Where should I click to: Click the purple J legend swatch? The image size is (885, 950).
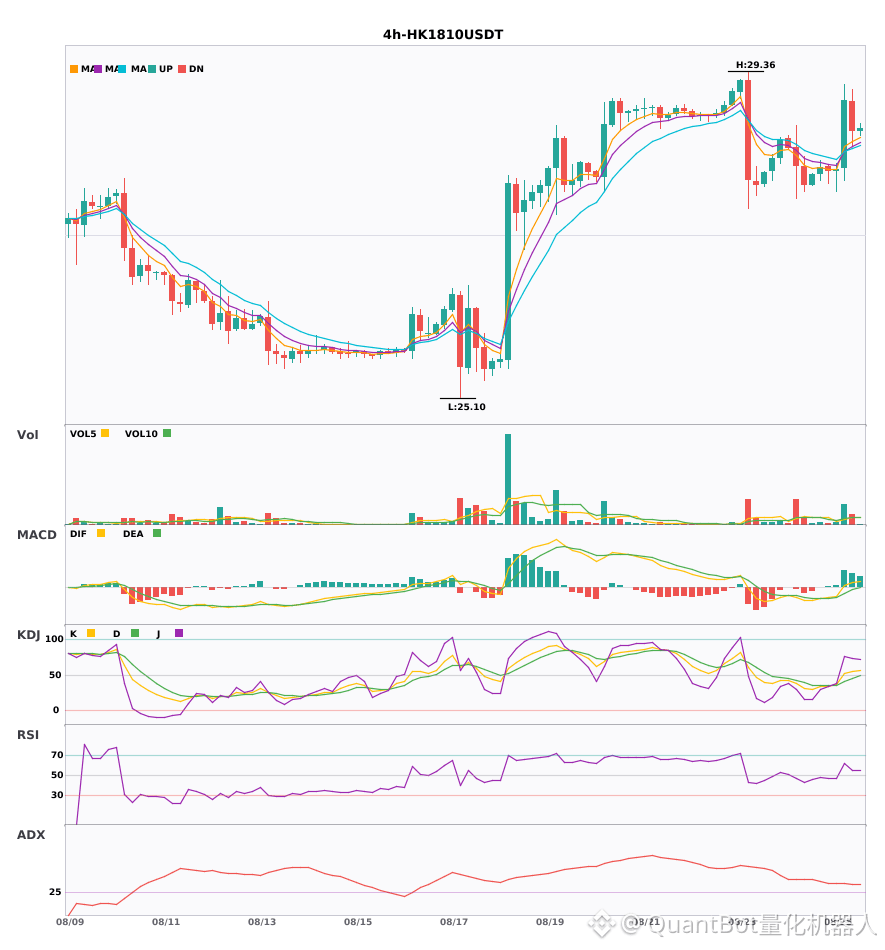(x=179, y=633)
